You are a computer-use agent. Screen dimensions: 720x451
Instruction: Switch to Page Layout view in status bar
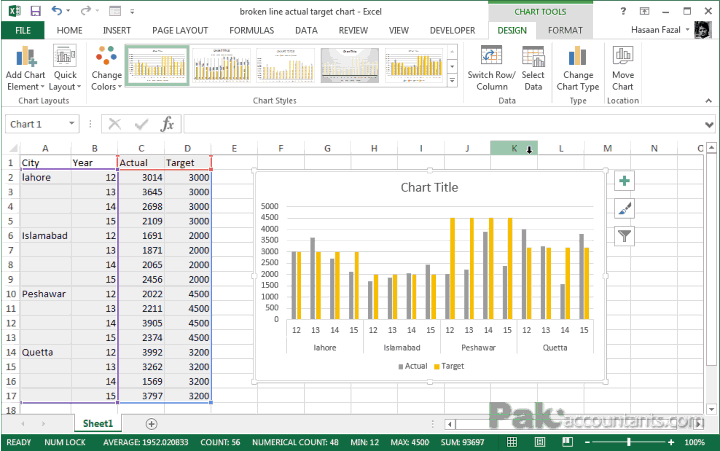click(x=540, y=442)
